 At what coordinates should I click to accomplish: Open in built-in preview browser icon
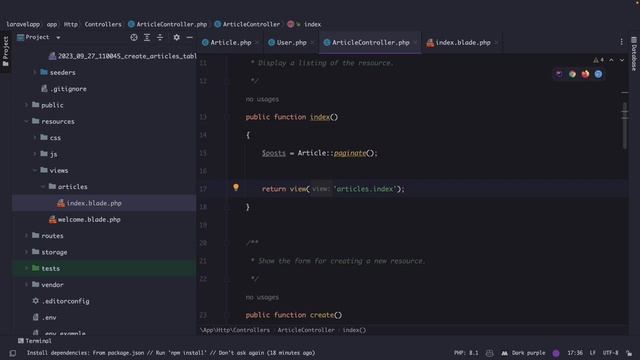pyautogui.click(x=559, y=74)
